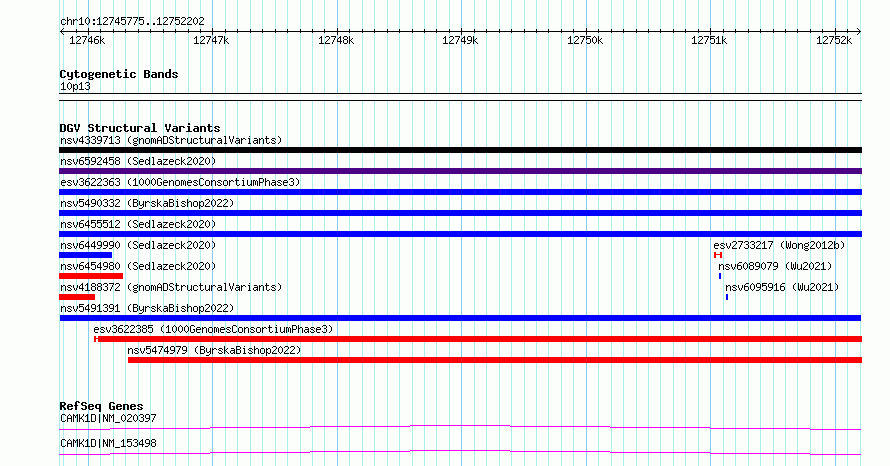Open nsv6454980 (Sedlazeck2020) variant label
This screenshot has height=466, width=890.
click(x=138, y=266)
